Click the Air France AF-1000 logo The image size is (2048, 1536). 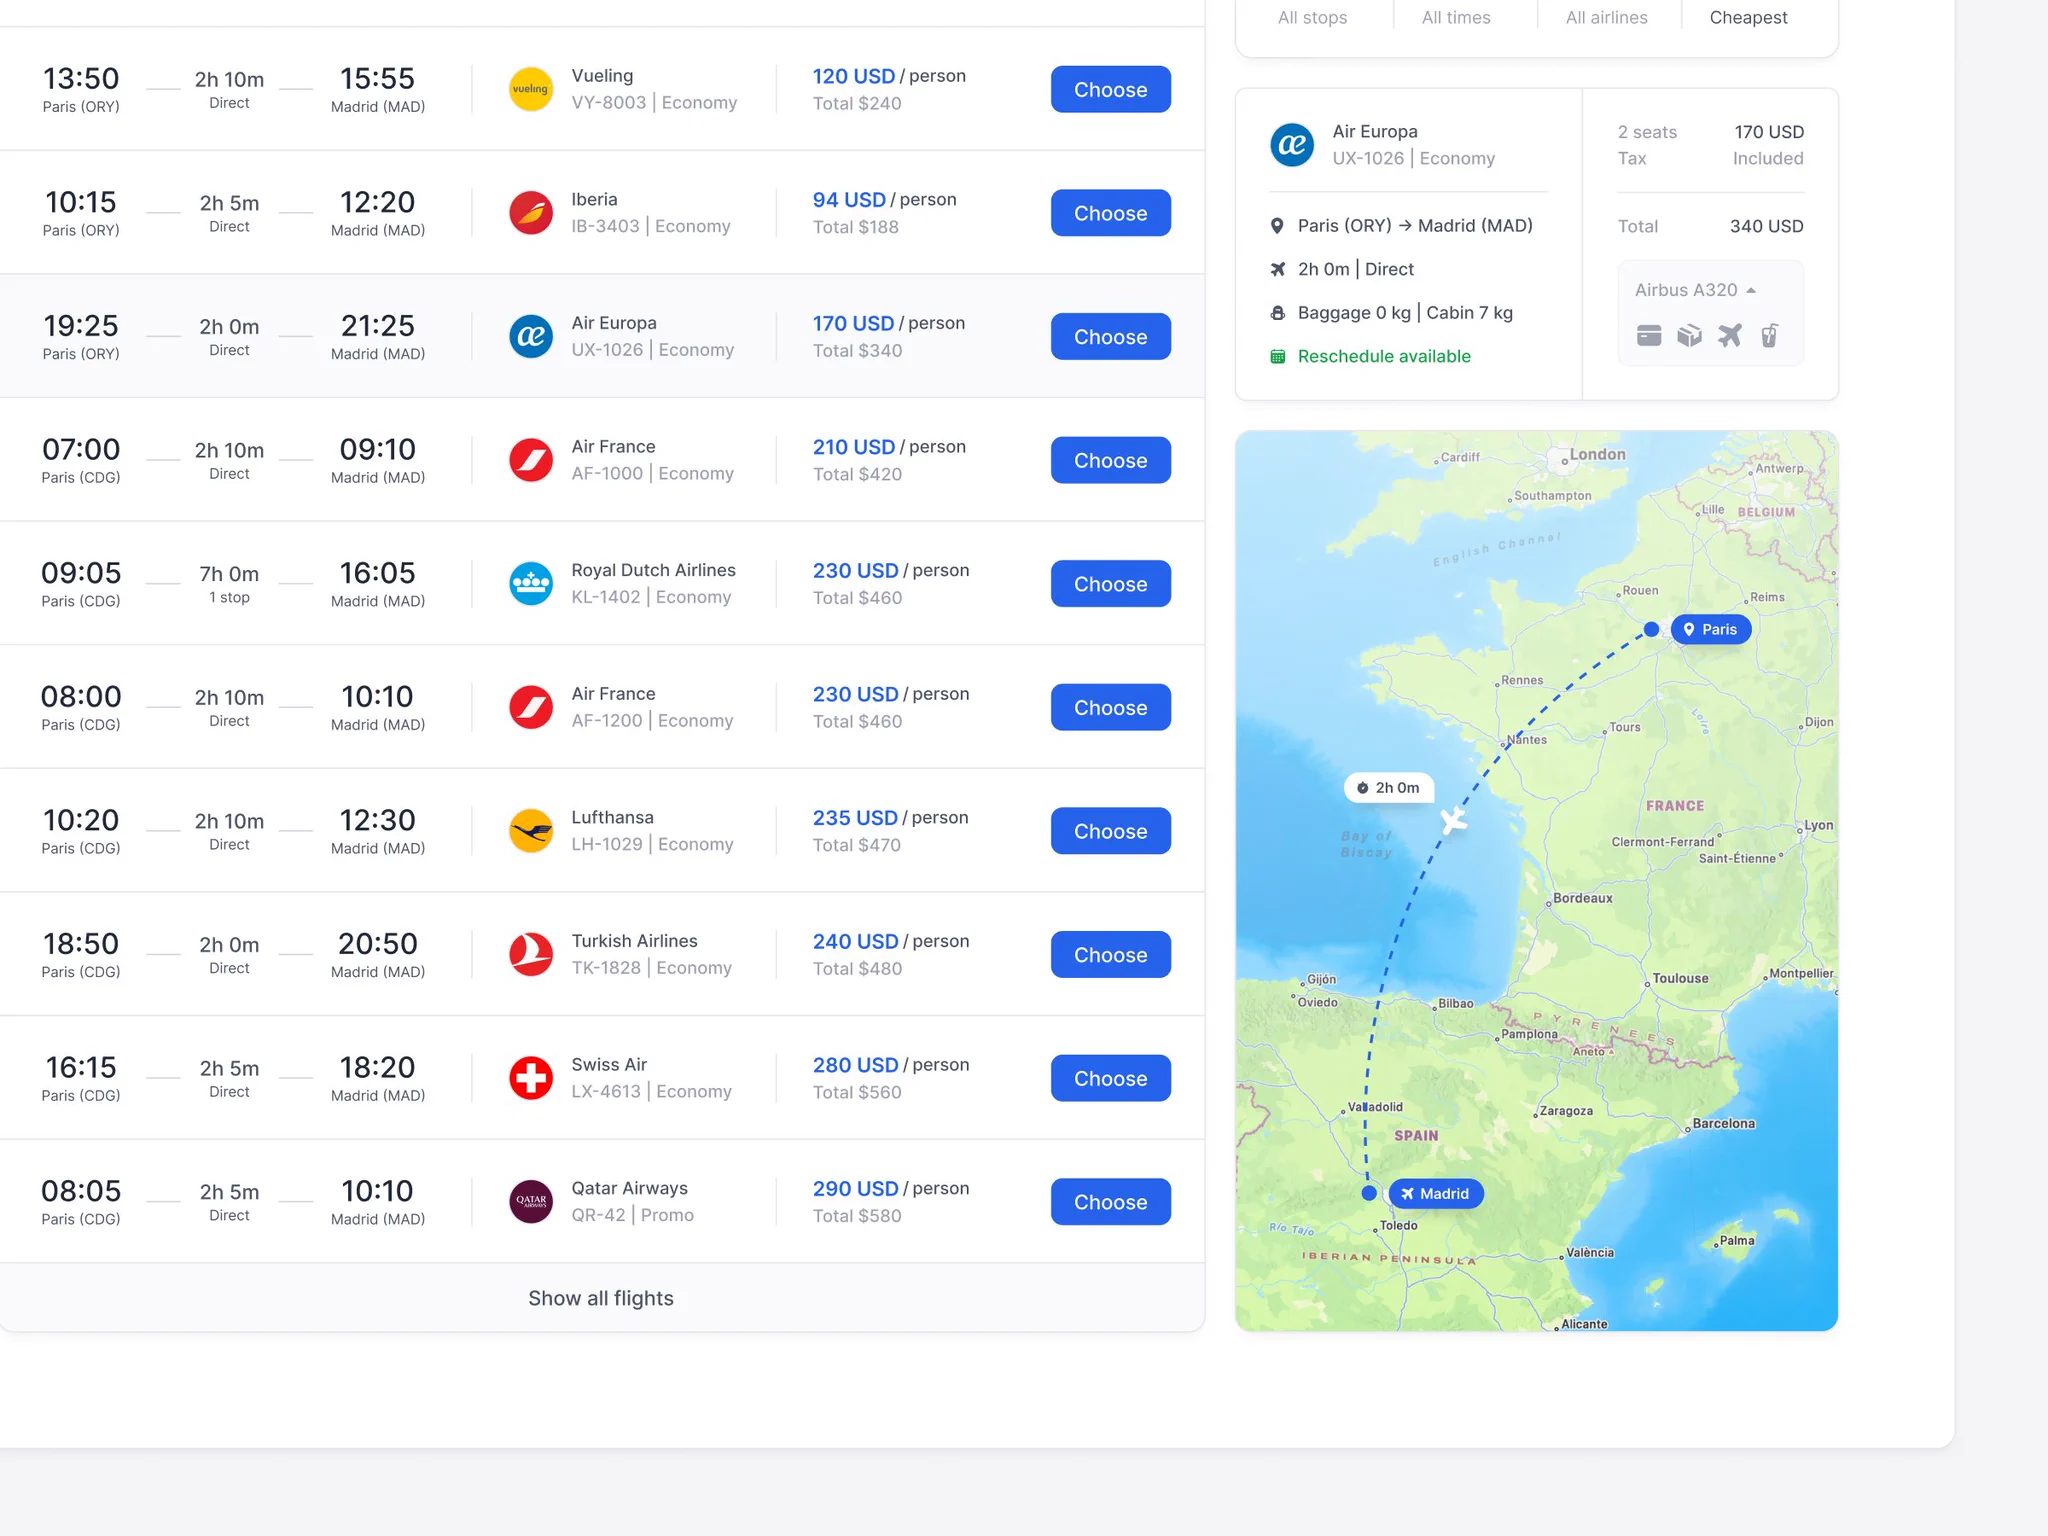click(531, 460)
